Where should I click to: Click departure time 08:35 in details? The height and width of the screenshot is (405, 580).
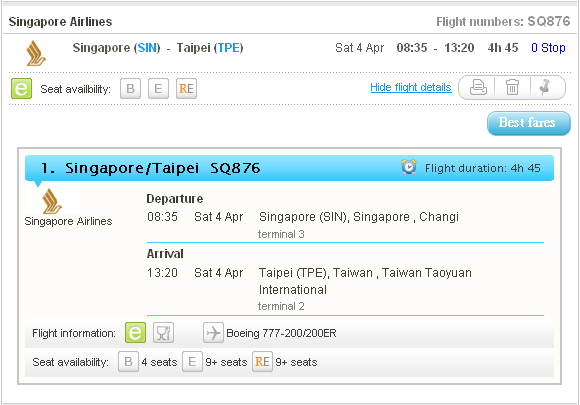162,217
